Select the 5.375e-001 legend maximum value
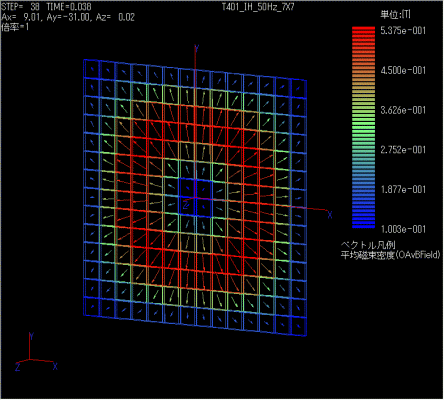Viewport: 444px width, 400px height. click(403, 31)
